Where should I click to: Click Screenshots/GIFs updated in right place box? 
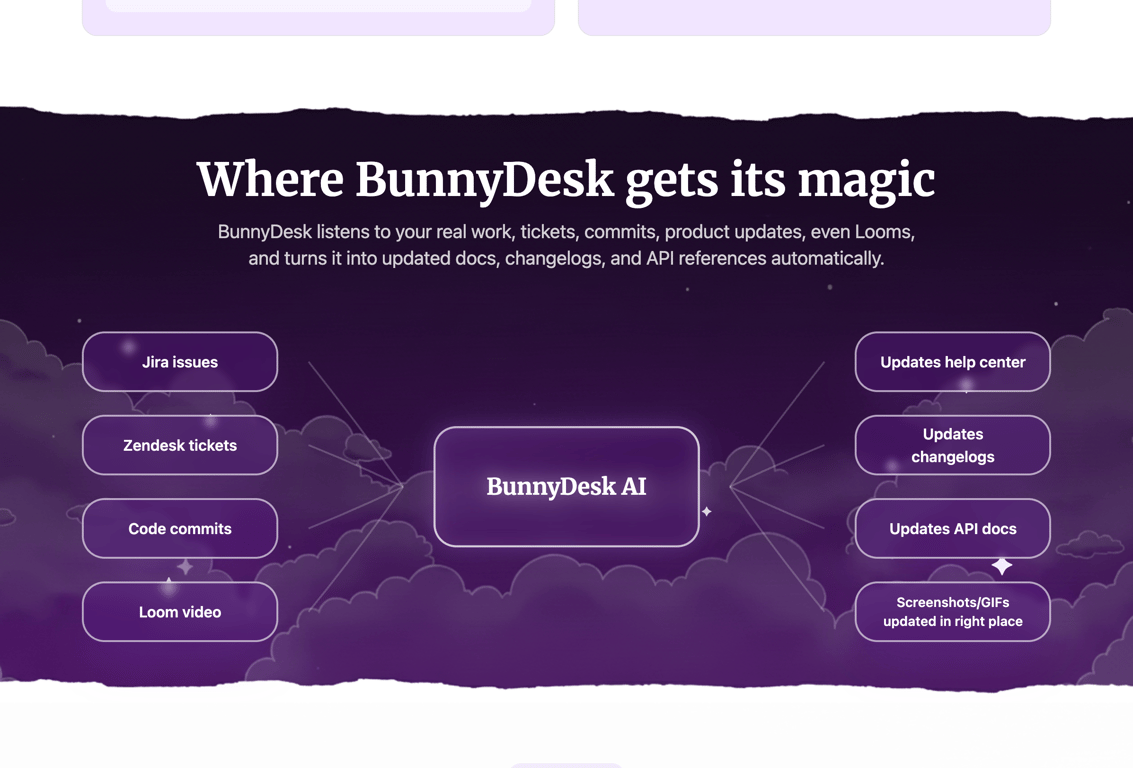pos(952,612)
